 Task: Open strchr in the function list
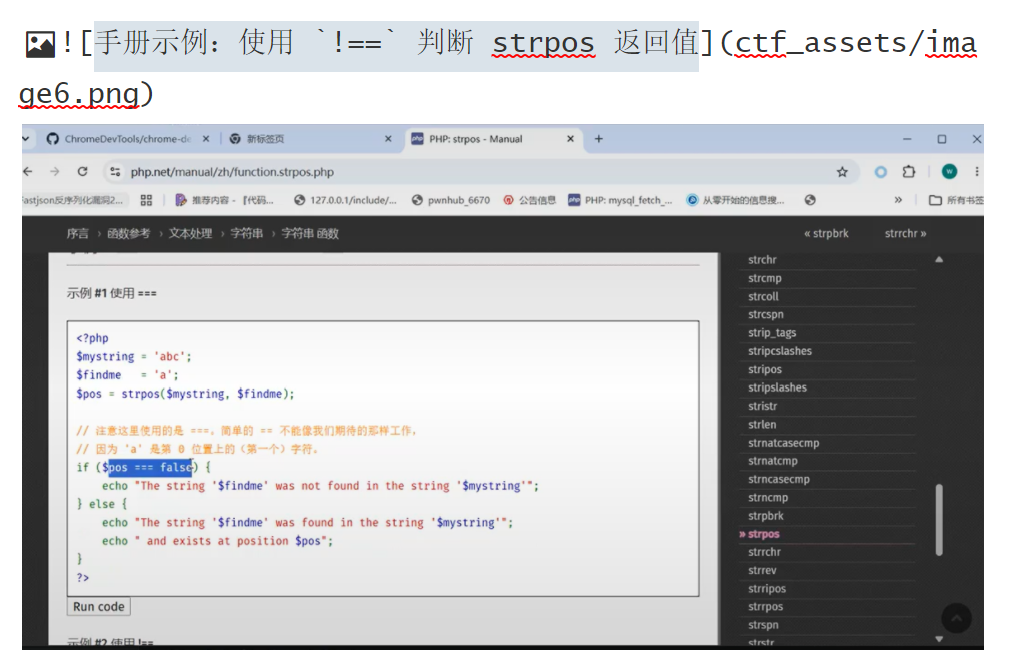763,259
